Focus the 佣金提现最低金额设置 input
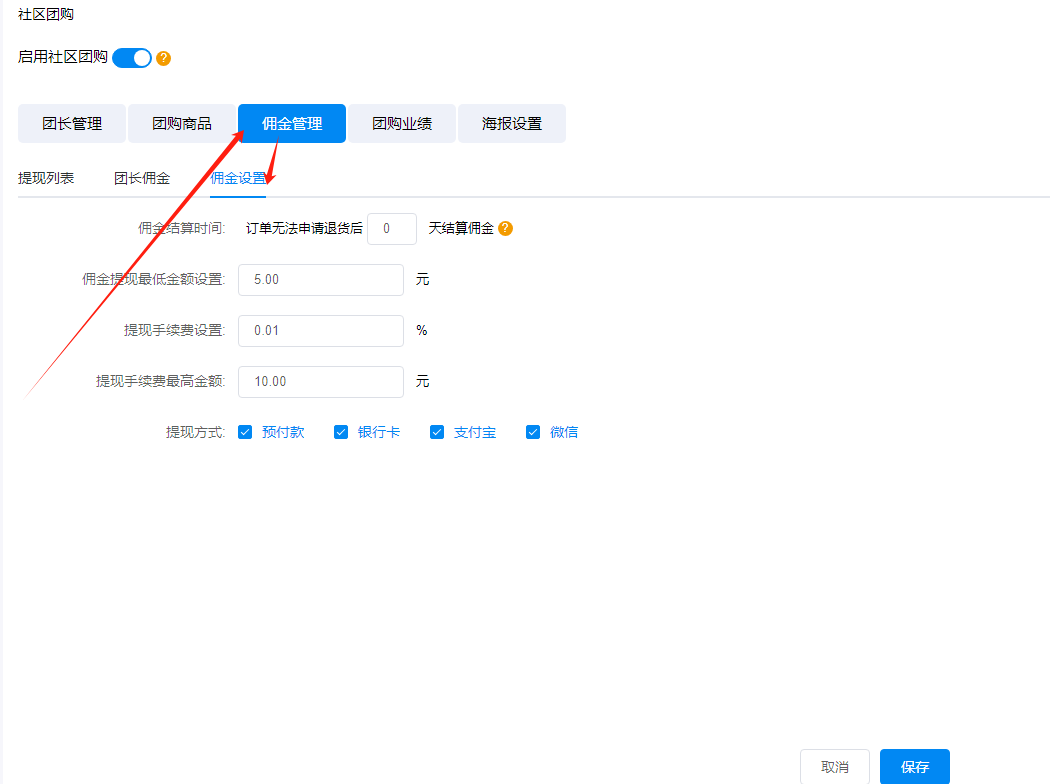 (x=320, y=280)
